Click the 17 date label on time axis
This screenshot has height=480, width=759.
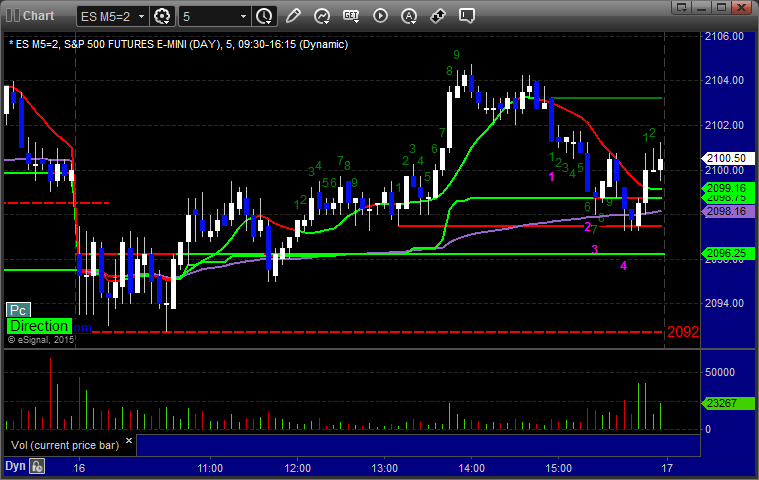[667, 468]
